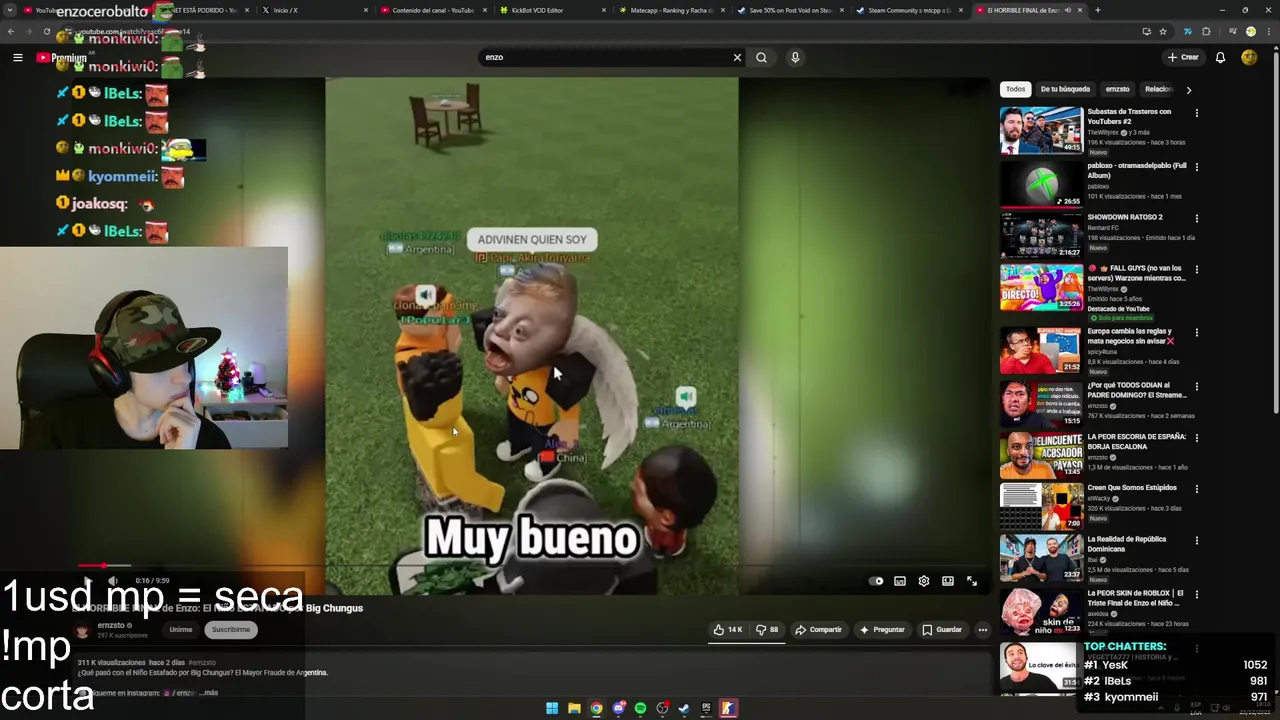Screen dimensions: 1280x720
Task: Open 'Subastas de Trasteros con YouTubers #2' thumbnail
Action: pyautogui.click(x=1041, y=130)
